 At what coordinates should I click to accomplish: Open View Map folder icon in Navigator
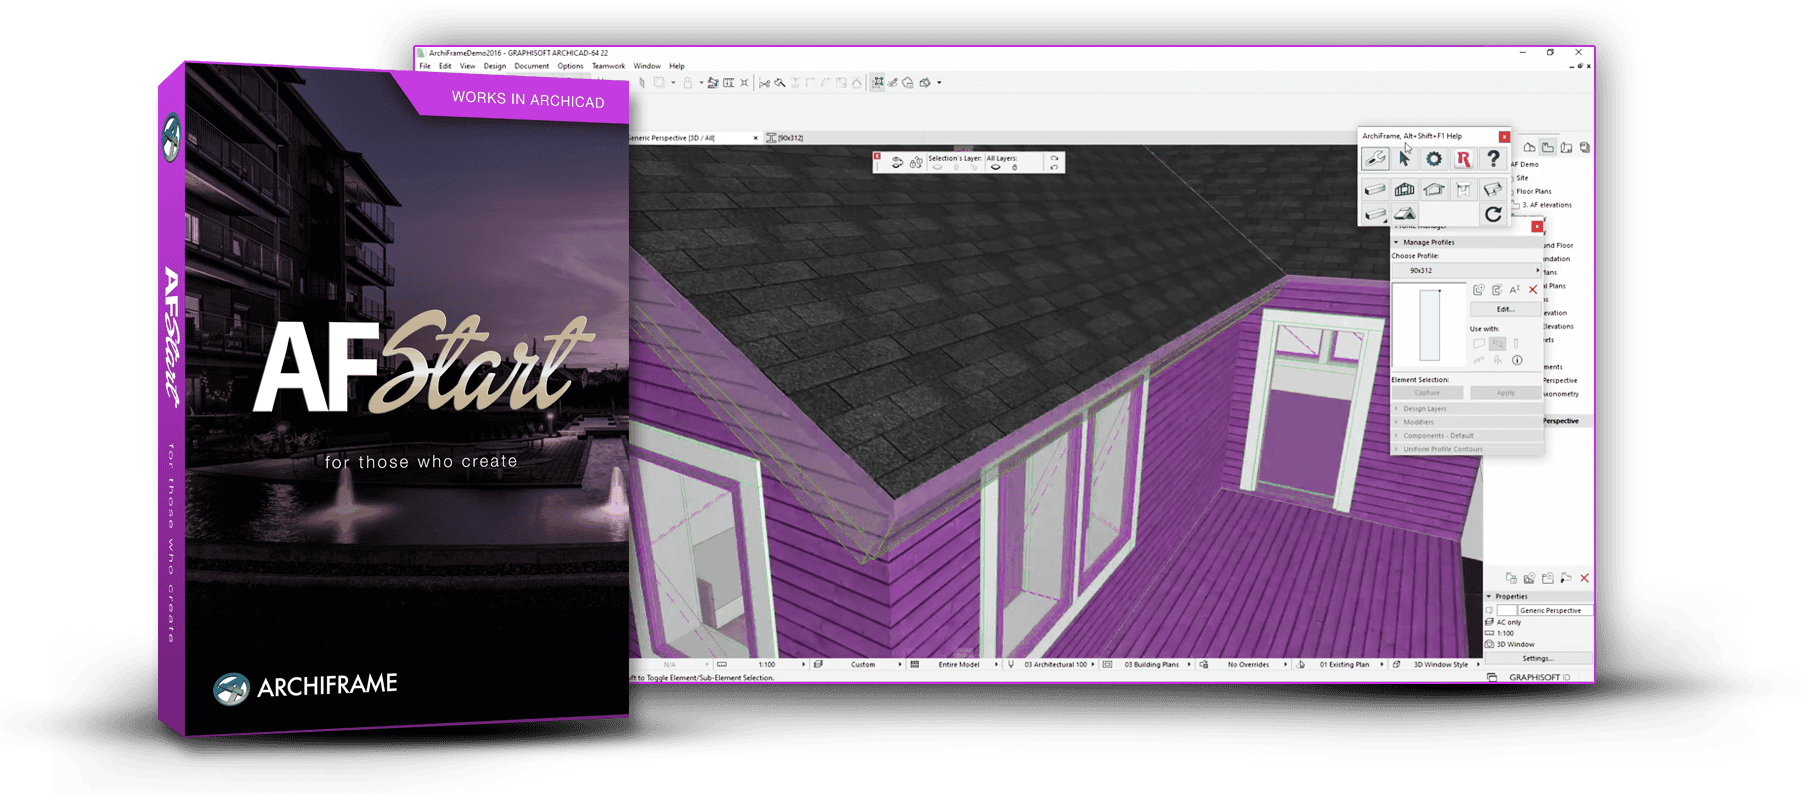coord(1548,147)
